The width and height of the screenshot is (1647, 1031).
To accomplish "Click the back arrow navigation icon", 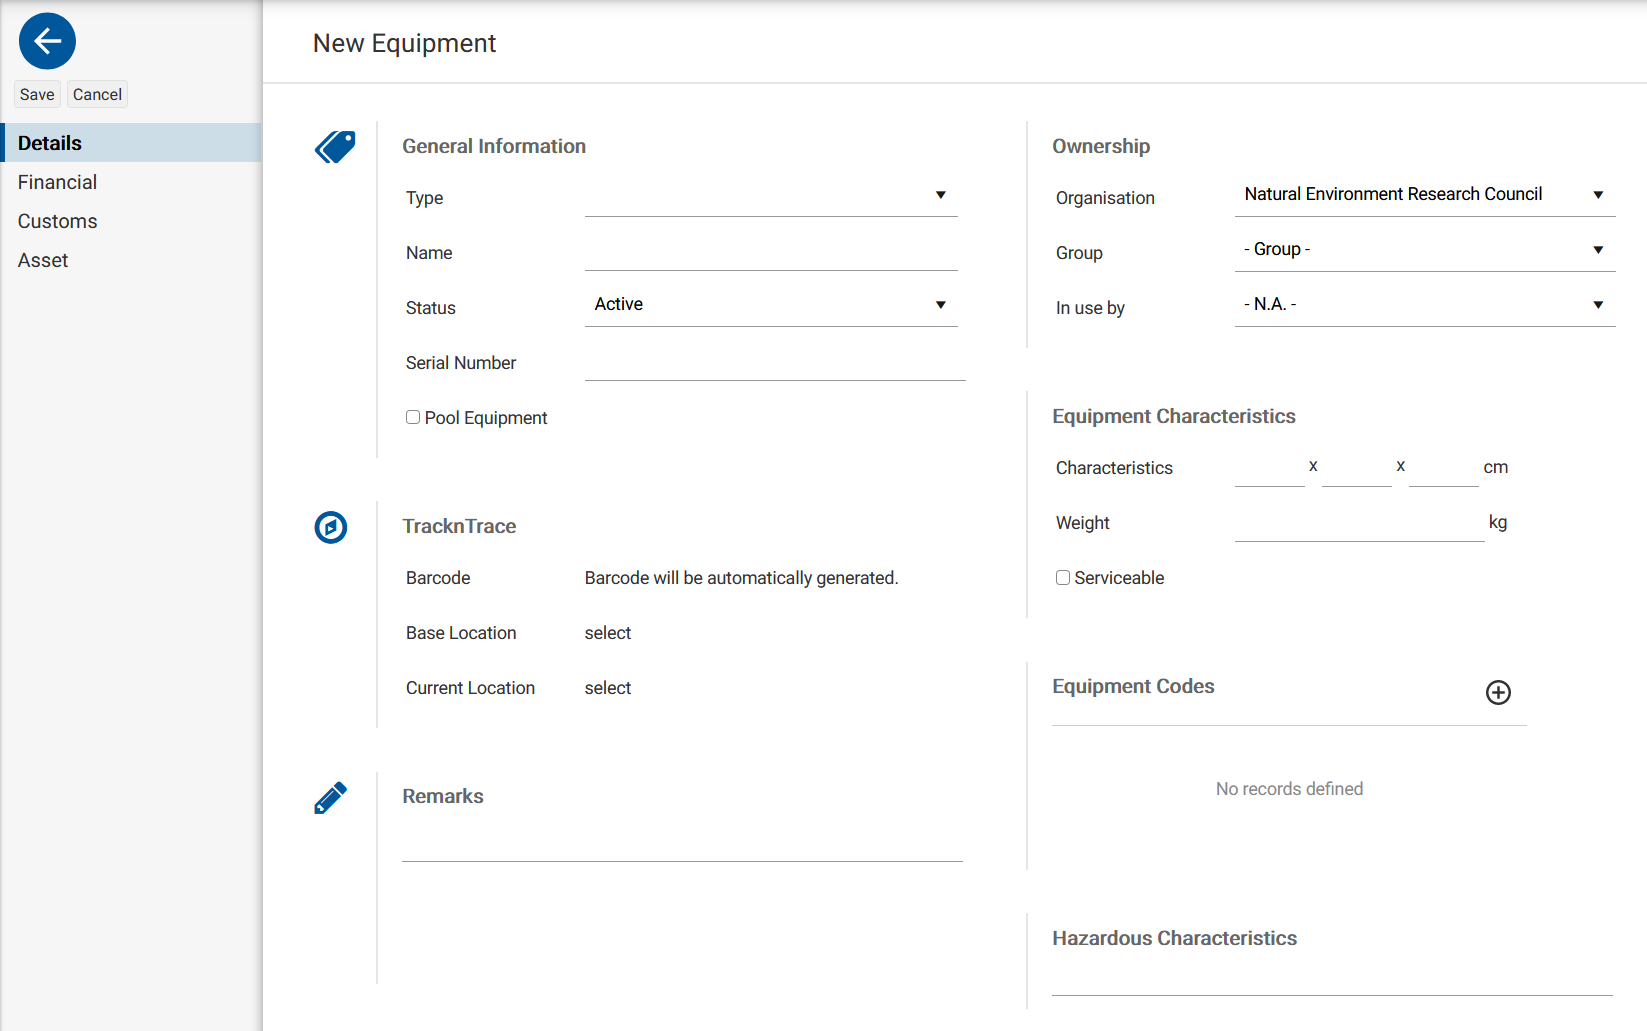I will coord(47,41).
